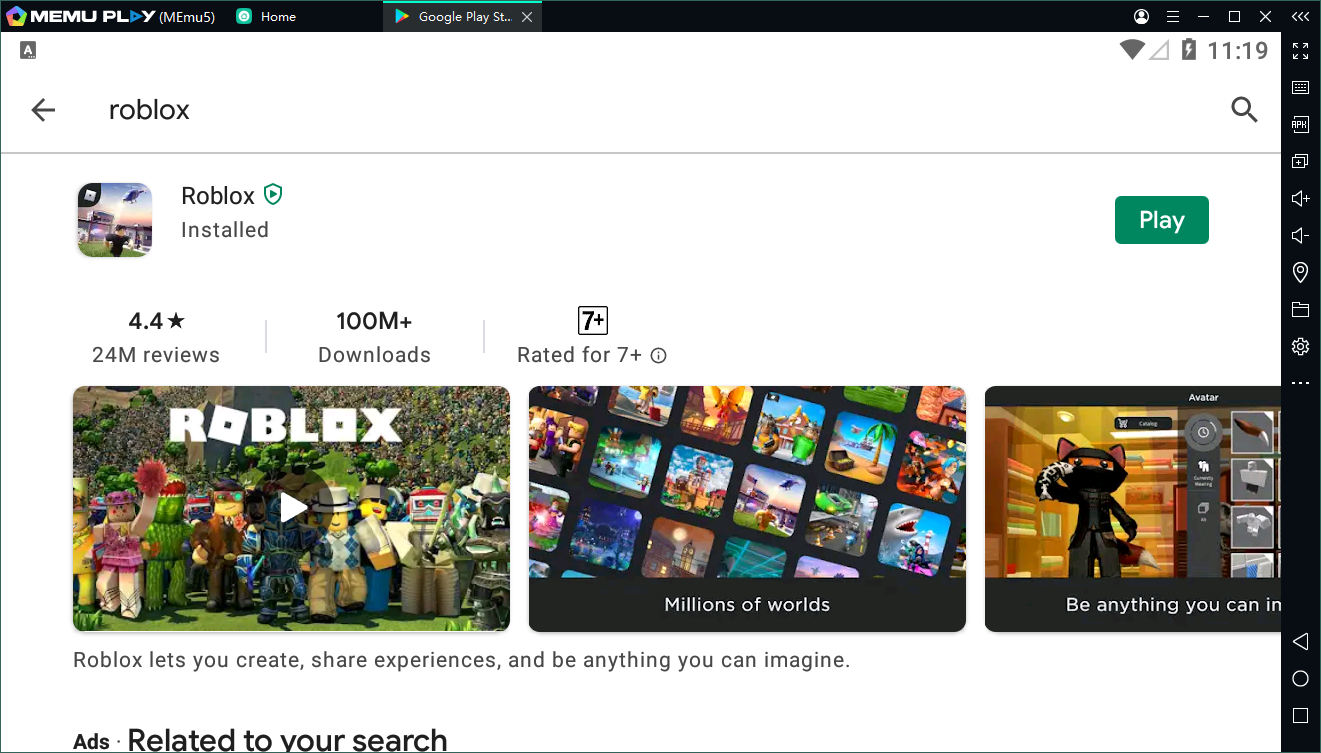Open the shared folder icon
The height and width of the screenshot is (753, 1321).
coord(1300,309)
